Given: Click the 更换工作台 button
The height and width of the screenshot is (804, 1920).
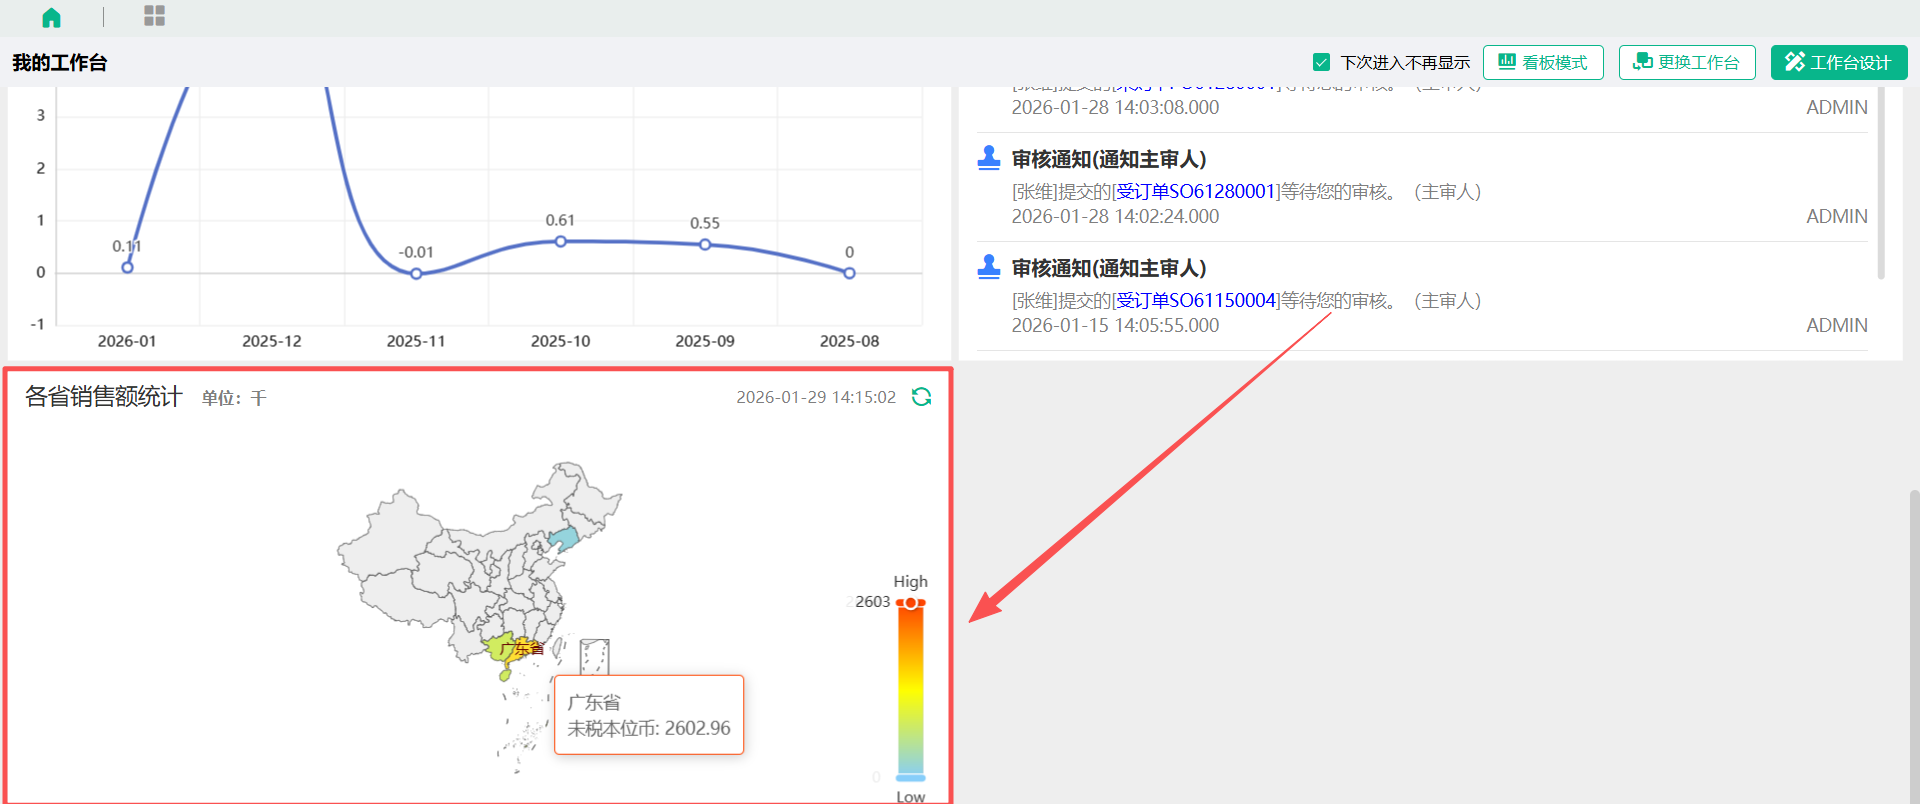Looking at the screenshot, I should click(1686, 62).
